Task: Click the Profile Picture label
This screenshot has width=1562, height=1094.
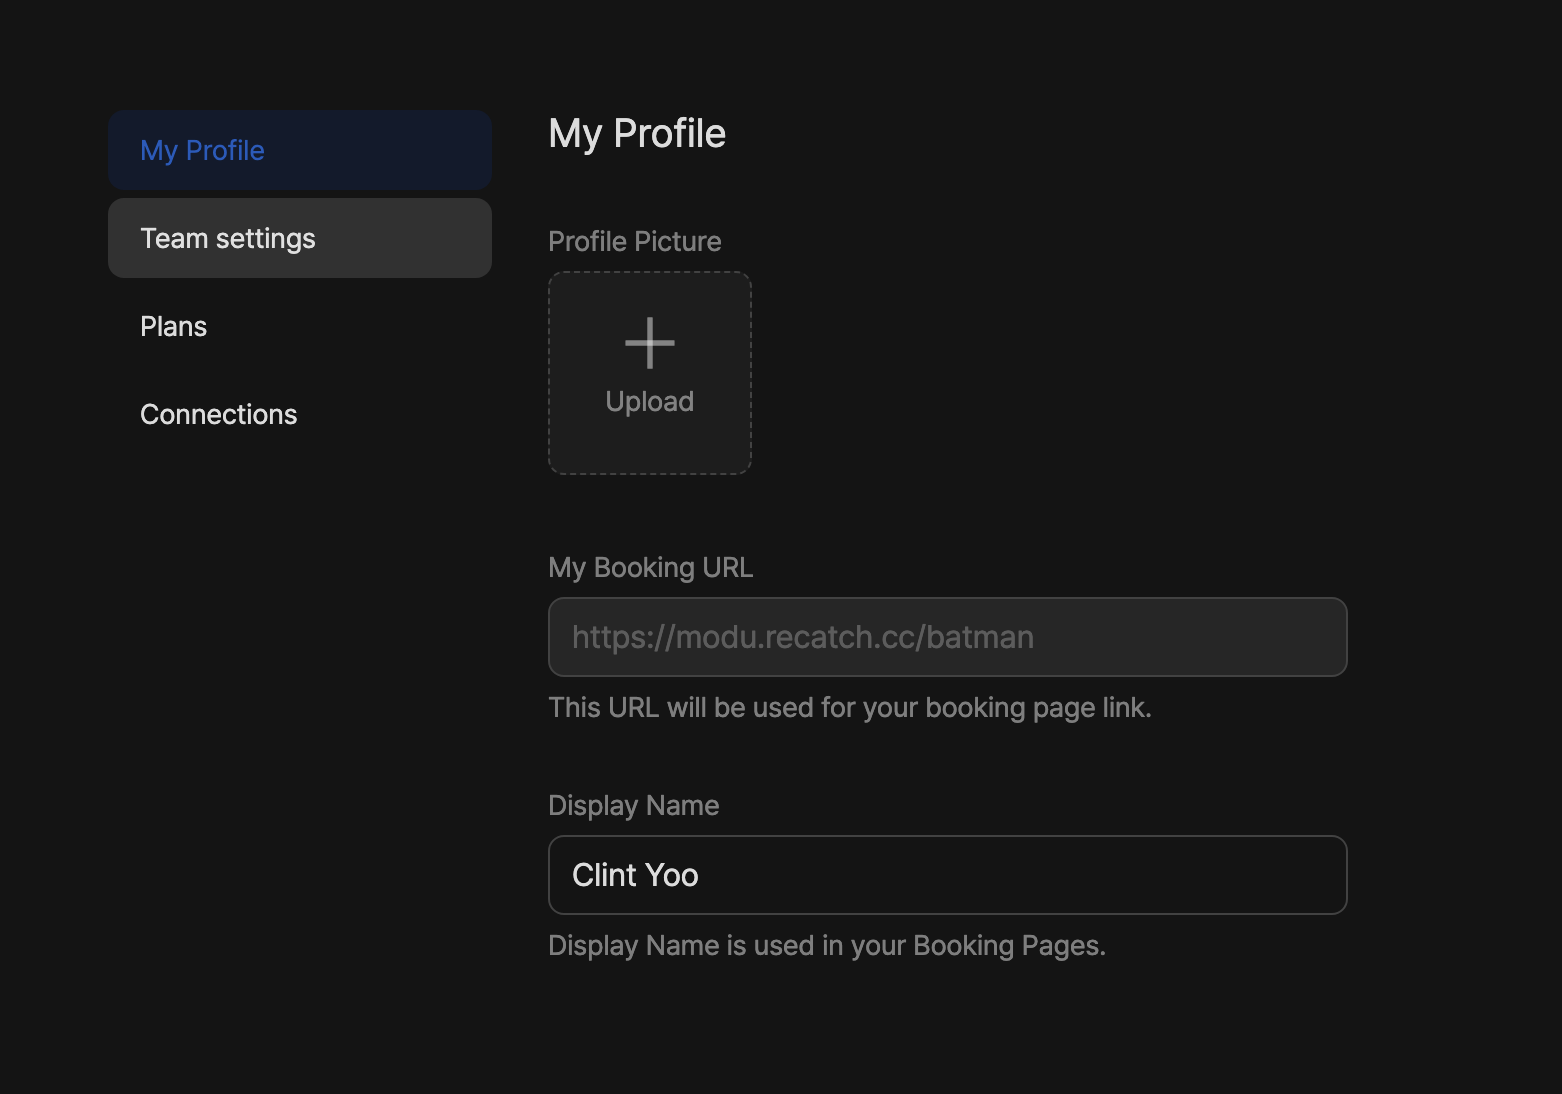Action: pyautogui.click(x=634, y=242)
